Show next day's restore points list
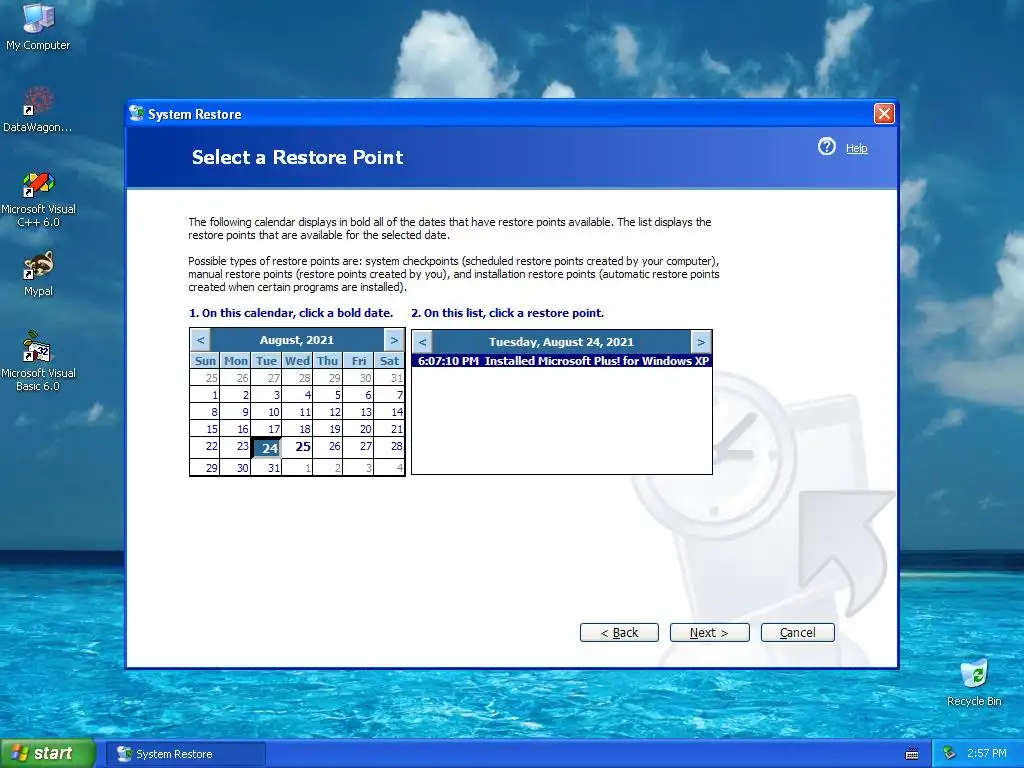The width and height of the screenshot is (1024, 768). (701, 342)
